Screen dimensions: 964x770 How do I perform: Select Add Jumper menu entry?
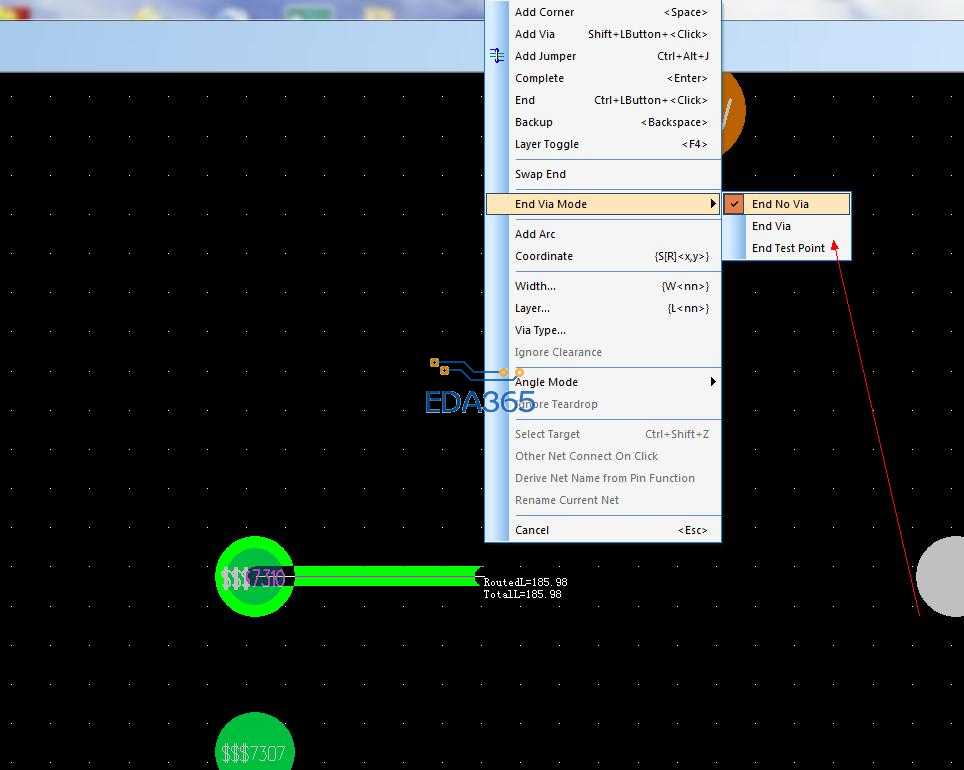click(x=602, y=56)
